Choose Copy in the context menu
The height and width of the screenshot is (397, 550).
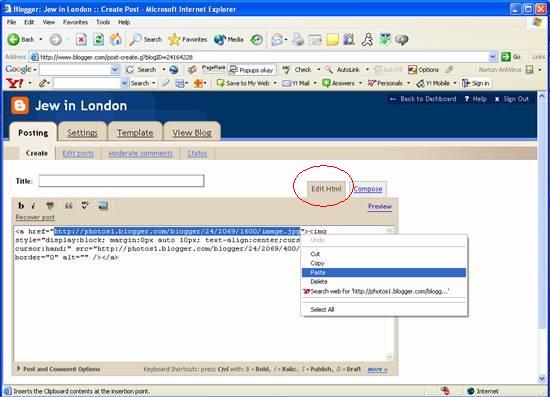[384, 263]
